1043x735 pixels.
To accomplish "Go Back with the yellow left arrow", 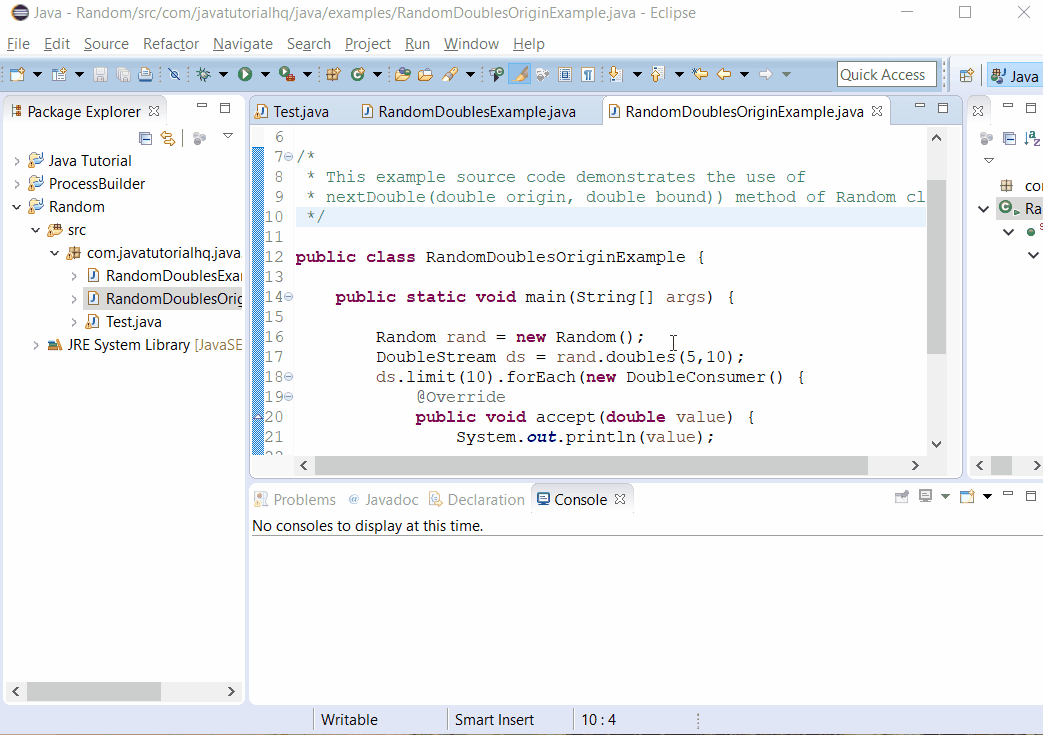I will point(724,74).
